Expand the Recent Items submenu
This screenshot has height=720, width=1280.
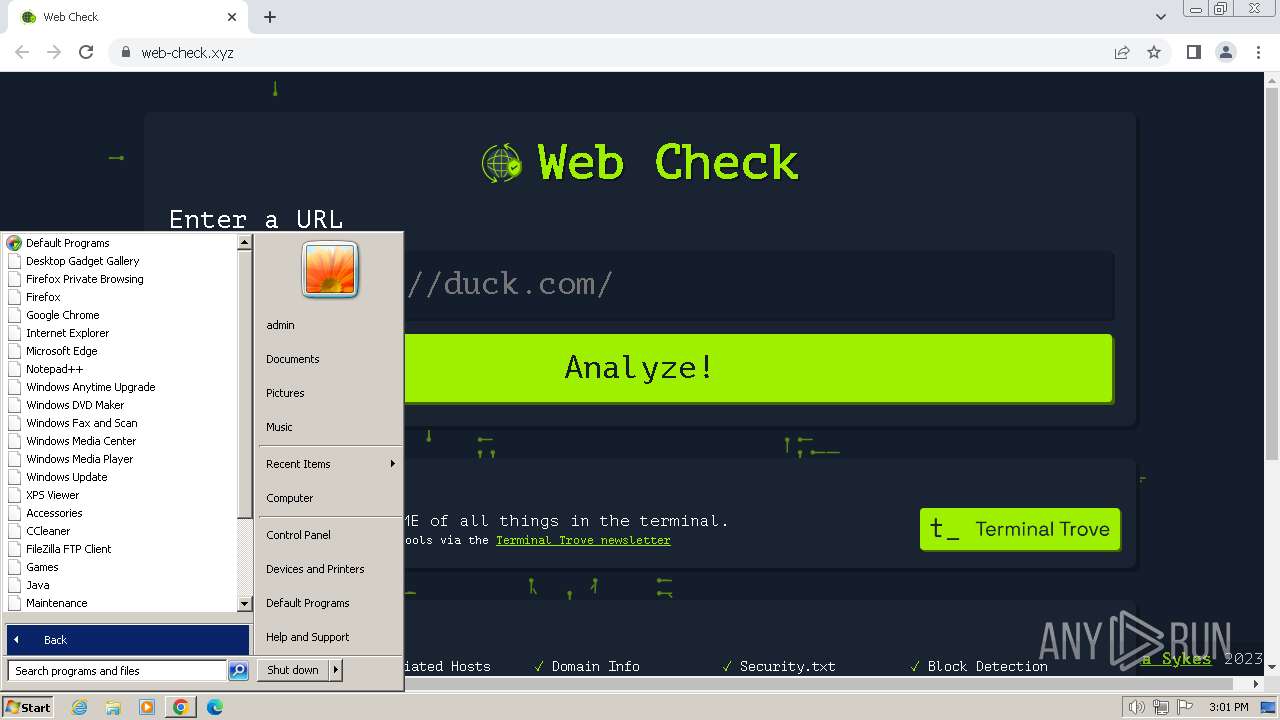click(x=329, y=464)
